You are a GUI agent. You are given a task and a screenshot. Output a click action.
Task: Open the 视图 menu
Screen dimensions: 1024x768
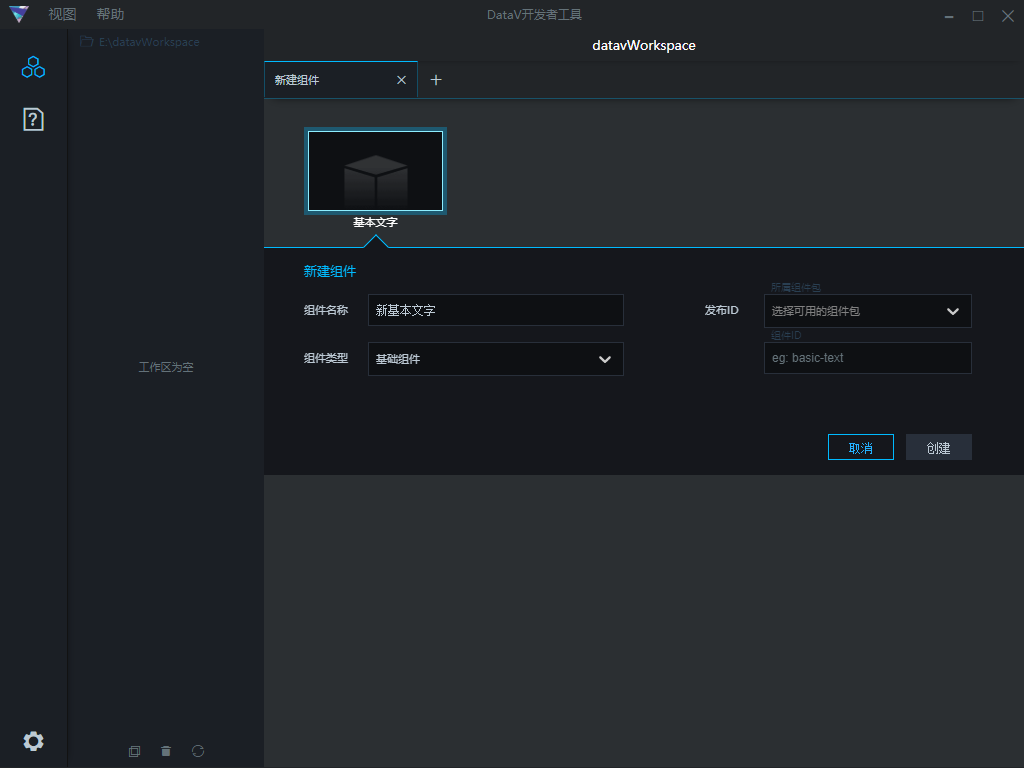coord(62,14)
